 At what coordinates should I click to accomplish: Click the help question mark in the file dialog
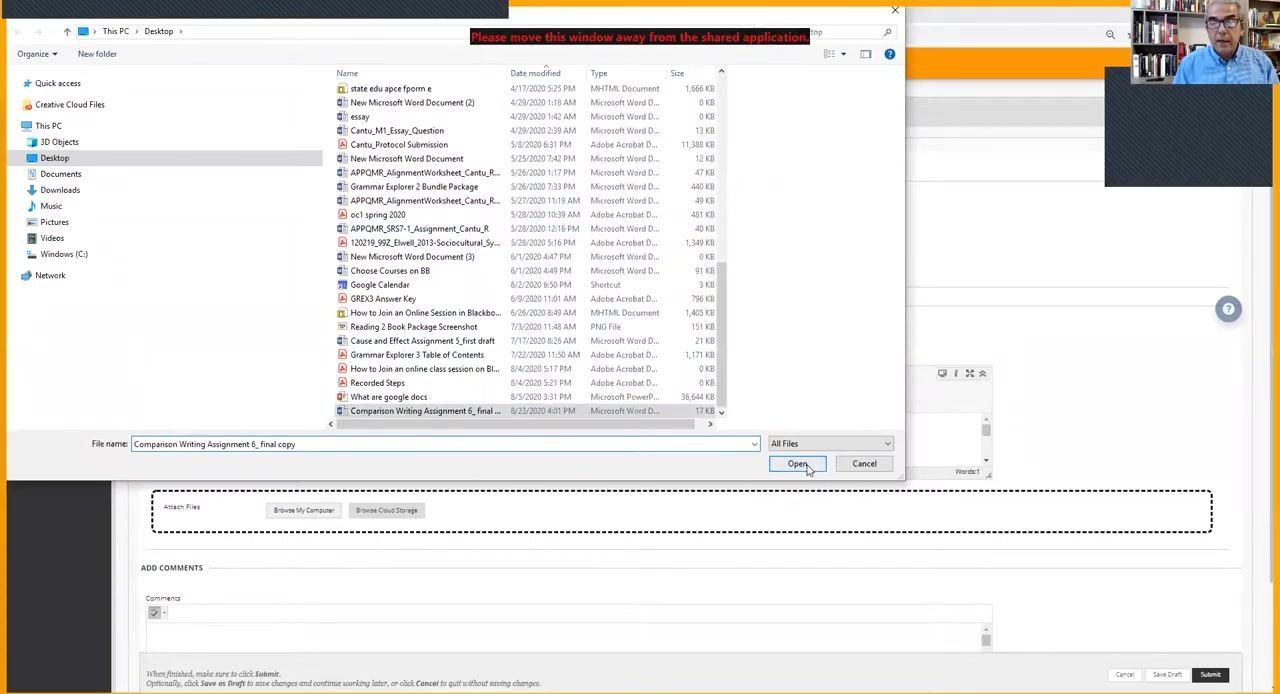(889, 54)
